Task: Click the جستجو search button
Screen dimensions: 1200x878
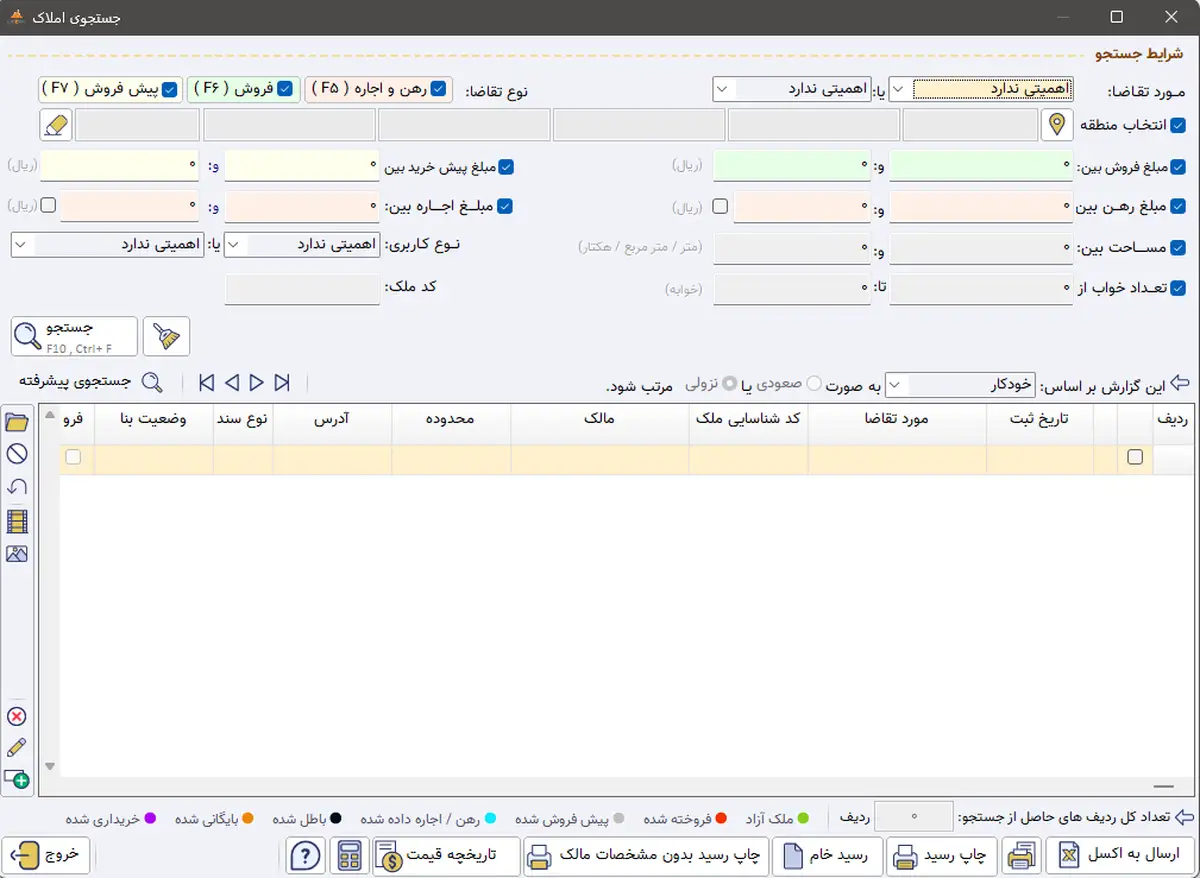Action: (75, 336)
